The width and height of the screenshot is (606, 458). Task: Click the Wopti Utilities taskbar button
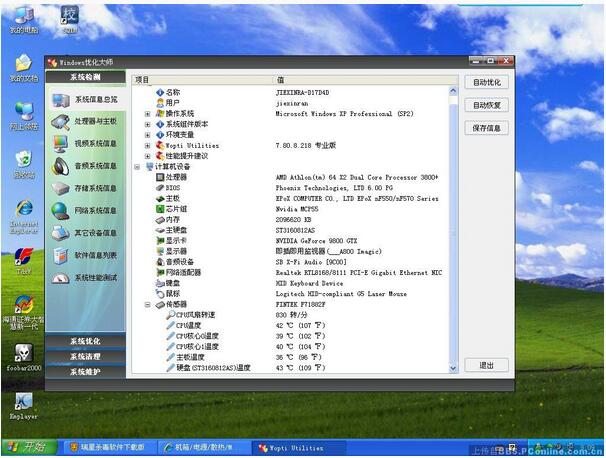point(298,448)
